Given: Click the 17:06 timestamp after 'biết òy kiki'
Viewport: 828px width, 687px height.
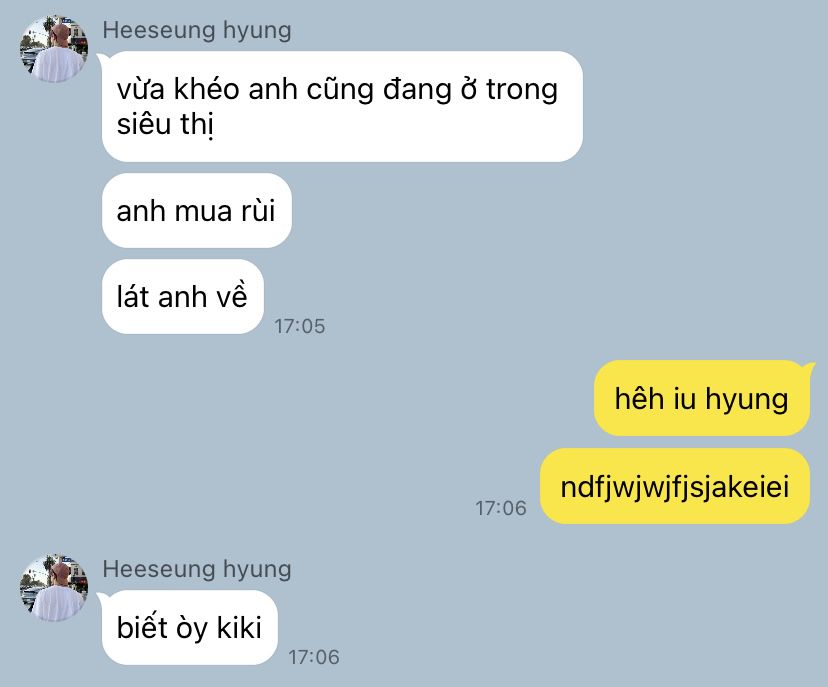Looking at the screenshot, I should (x=314, y=657).
